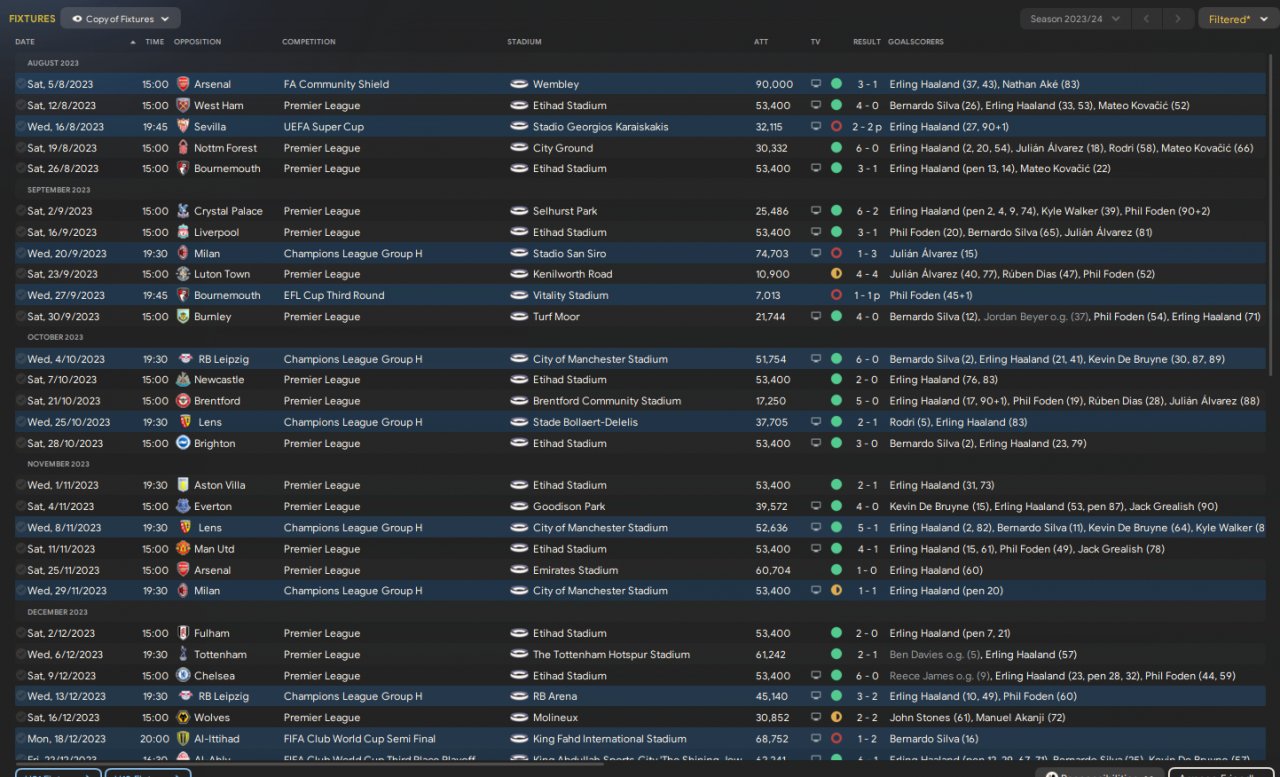The width and height of the screenshot is (1280, 777).
Task: Click the Tottenham club badge
Action: click(183, 655)
